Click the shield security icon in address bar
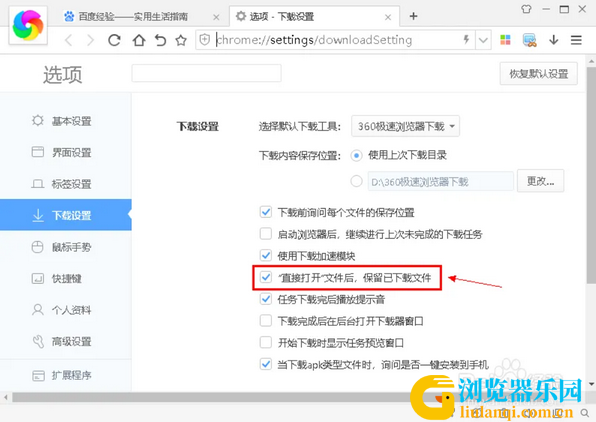The height and width of the screenshot is (422, 596). point(205,40)
